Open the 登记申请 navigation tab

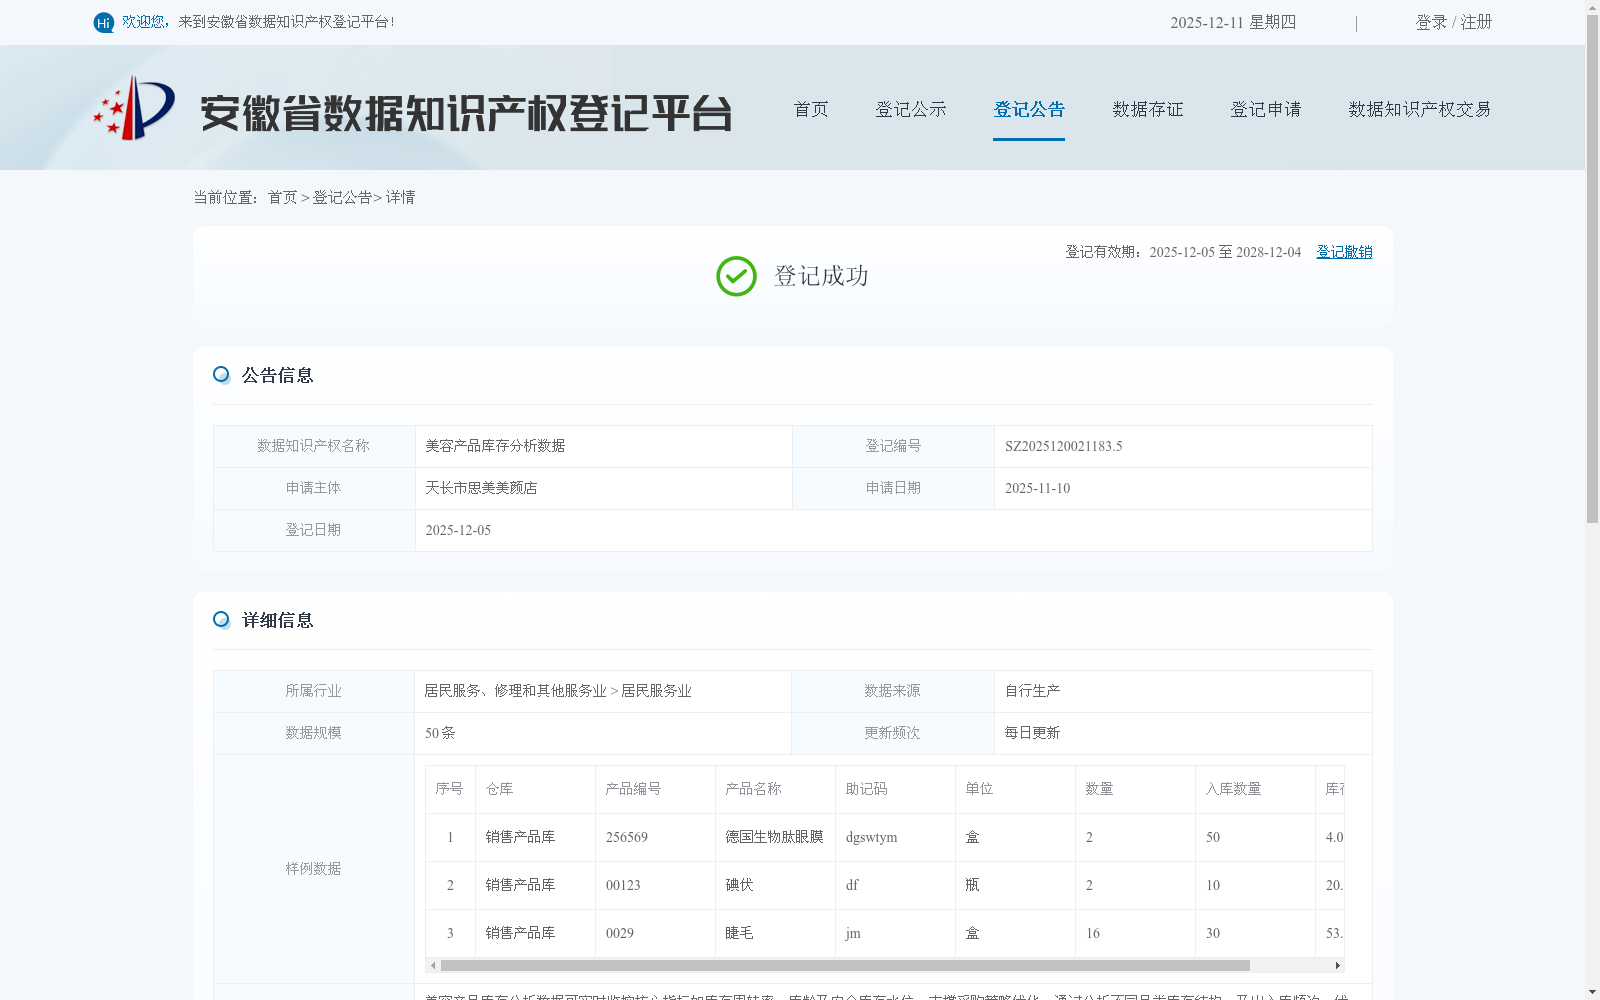[1266, 109]
